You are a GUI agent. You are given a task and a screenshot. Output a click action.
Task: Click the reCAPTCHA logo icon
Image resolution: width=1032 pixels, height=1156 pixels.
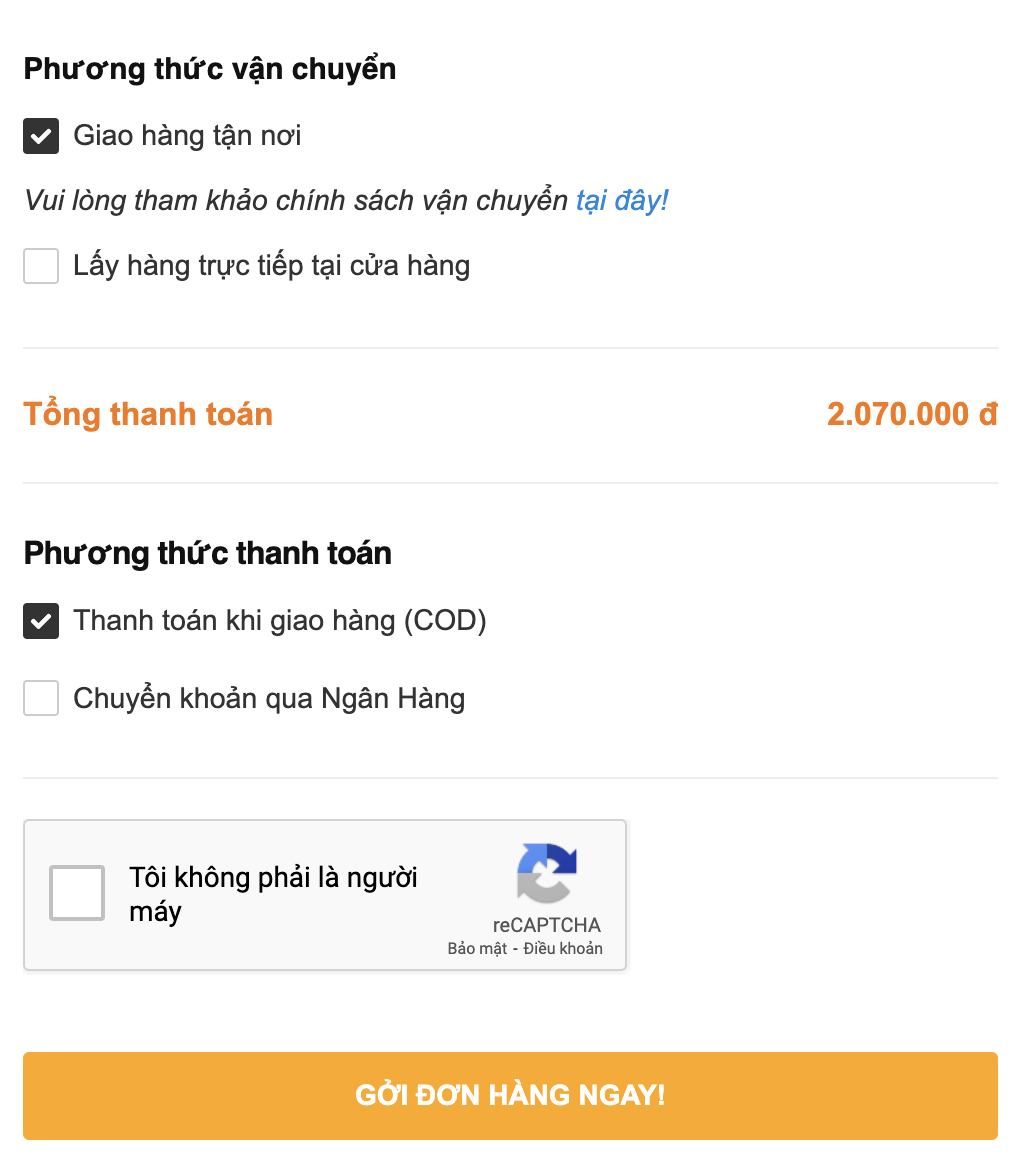point(547,873)
